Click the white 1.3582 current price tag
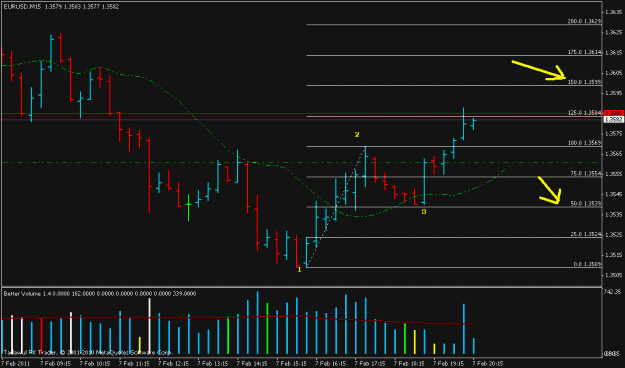 tap(614, 120)
